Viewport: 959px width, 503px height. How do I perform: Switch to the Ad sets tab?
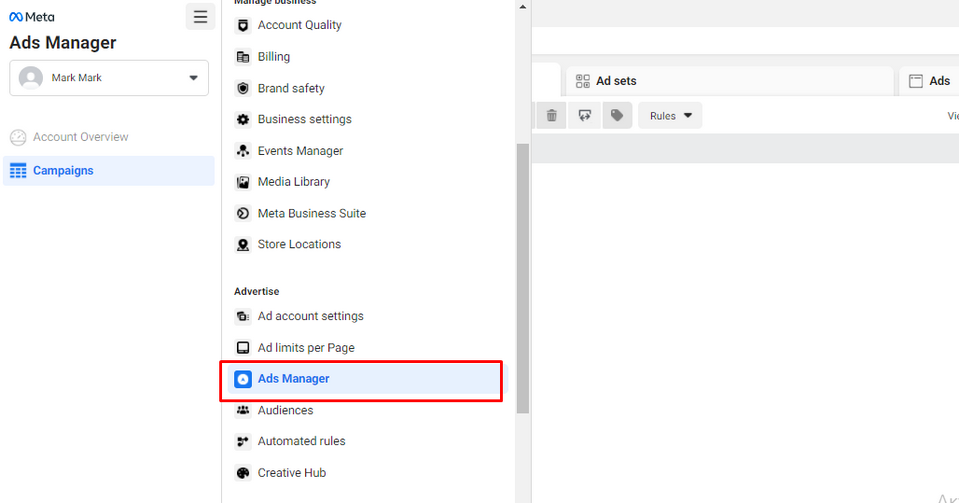(615, 81)
